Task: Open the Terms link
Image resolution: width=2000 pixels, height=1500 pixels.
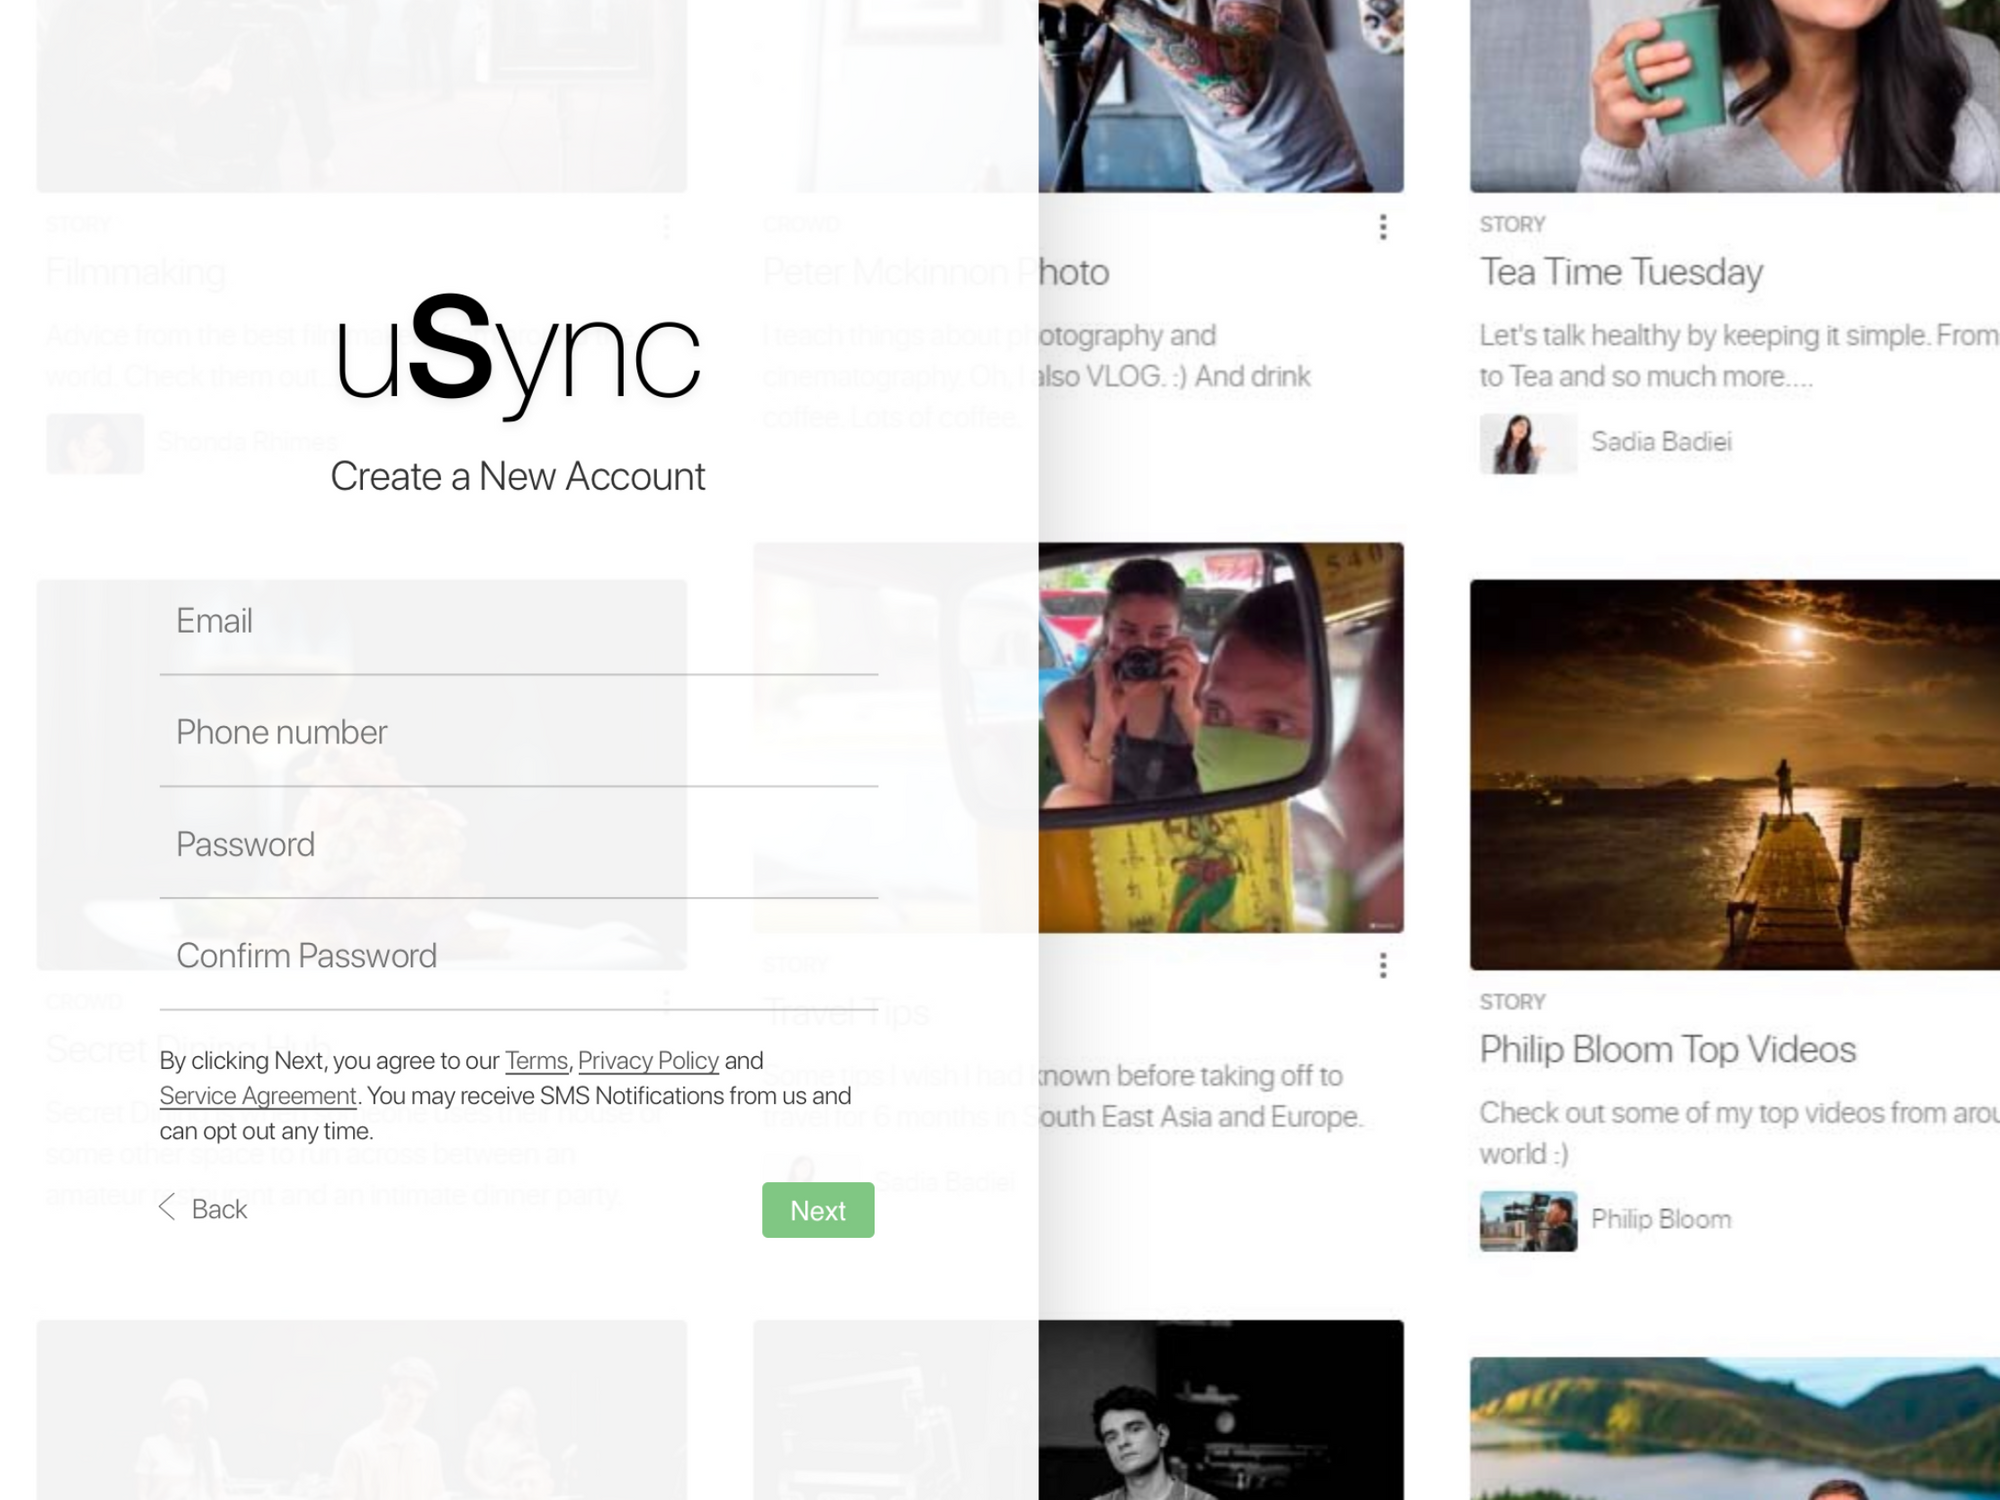Action: (536, 1061)
